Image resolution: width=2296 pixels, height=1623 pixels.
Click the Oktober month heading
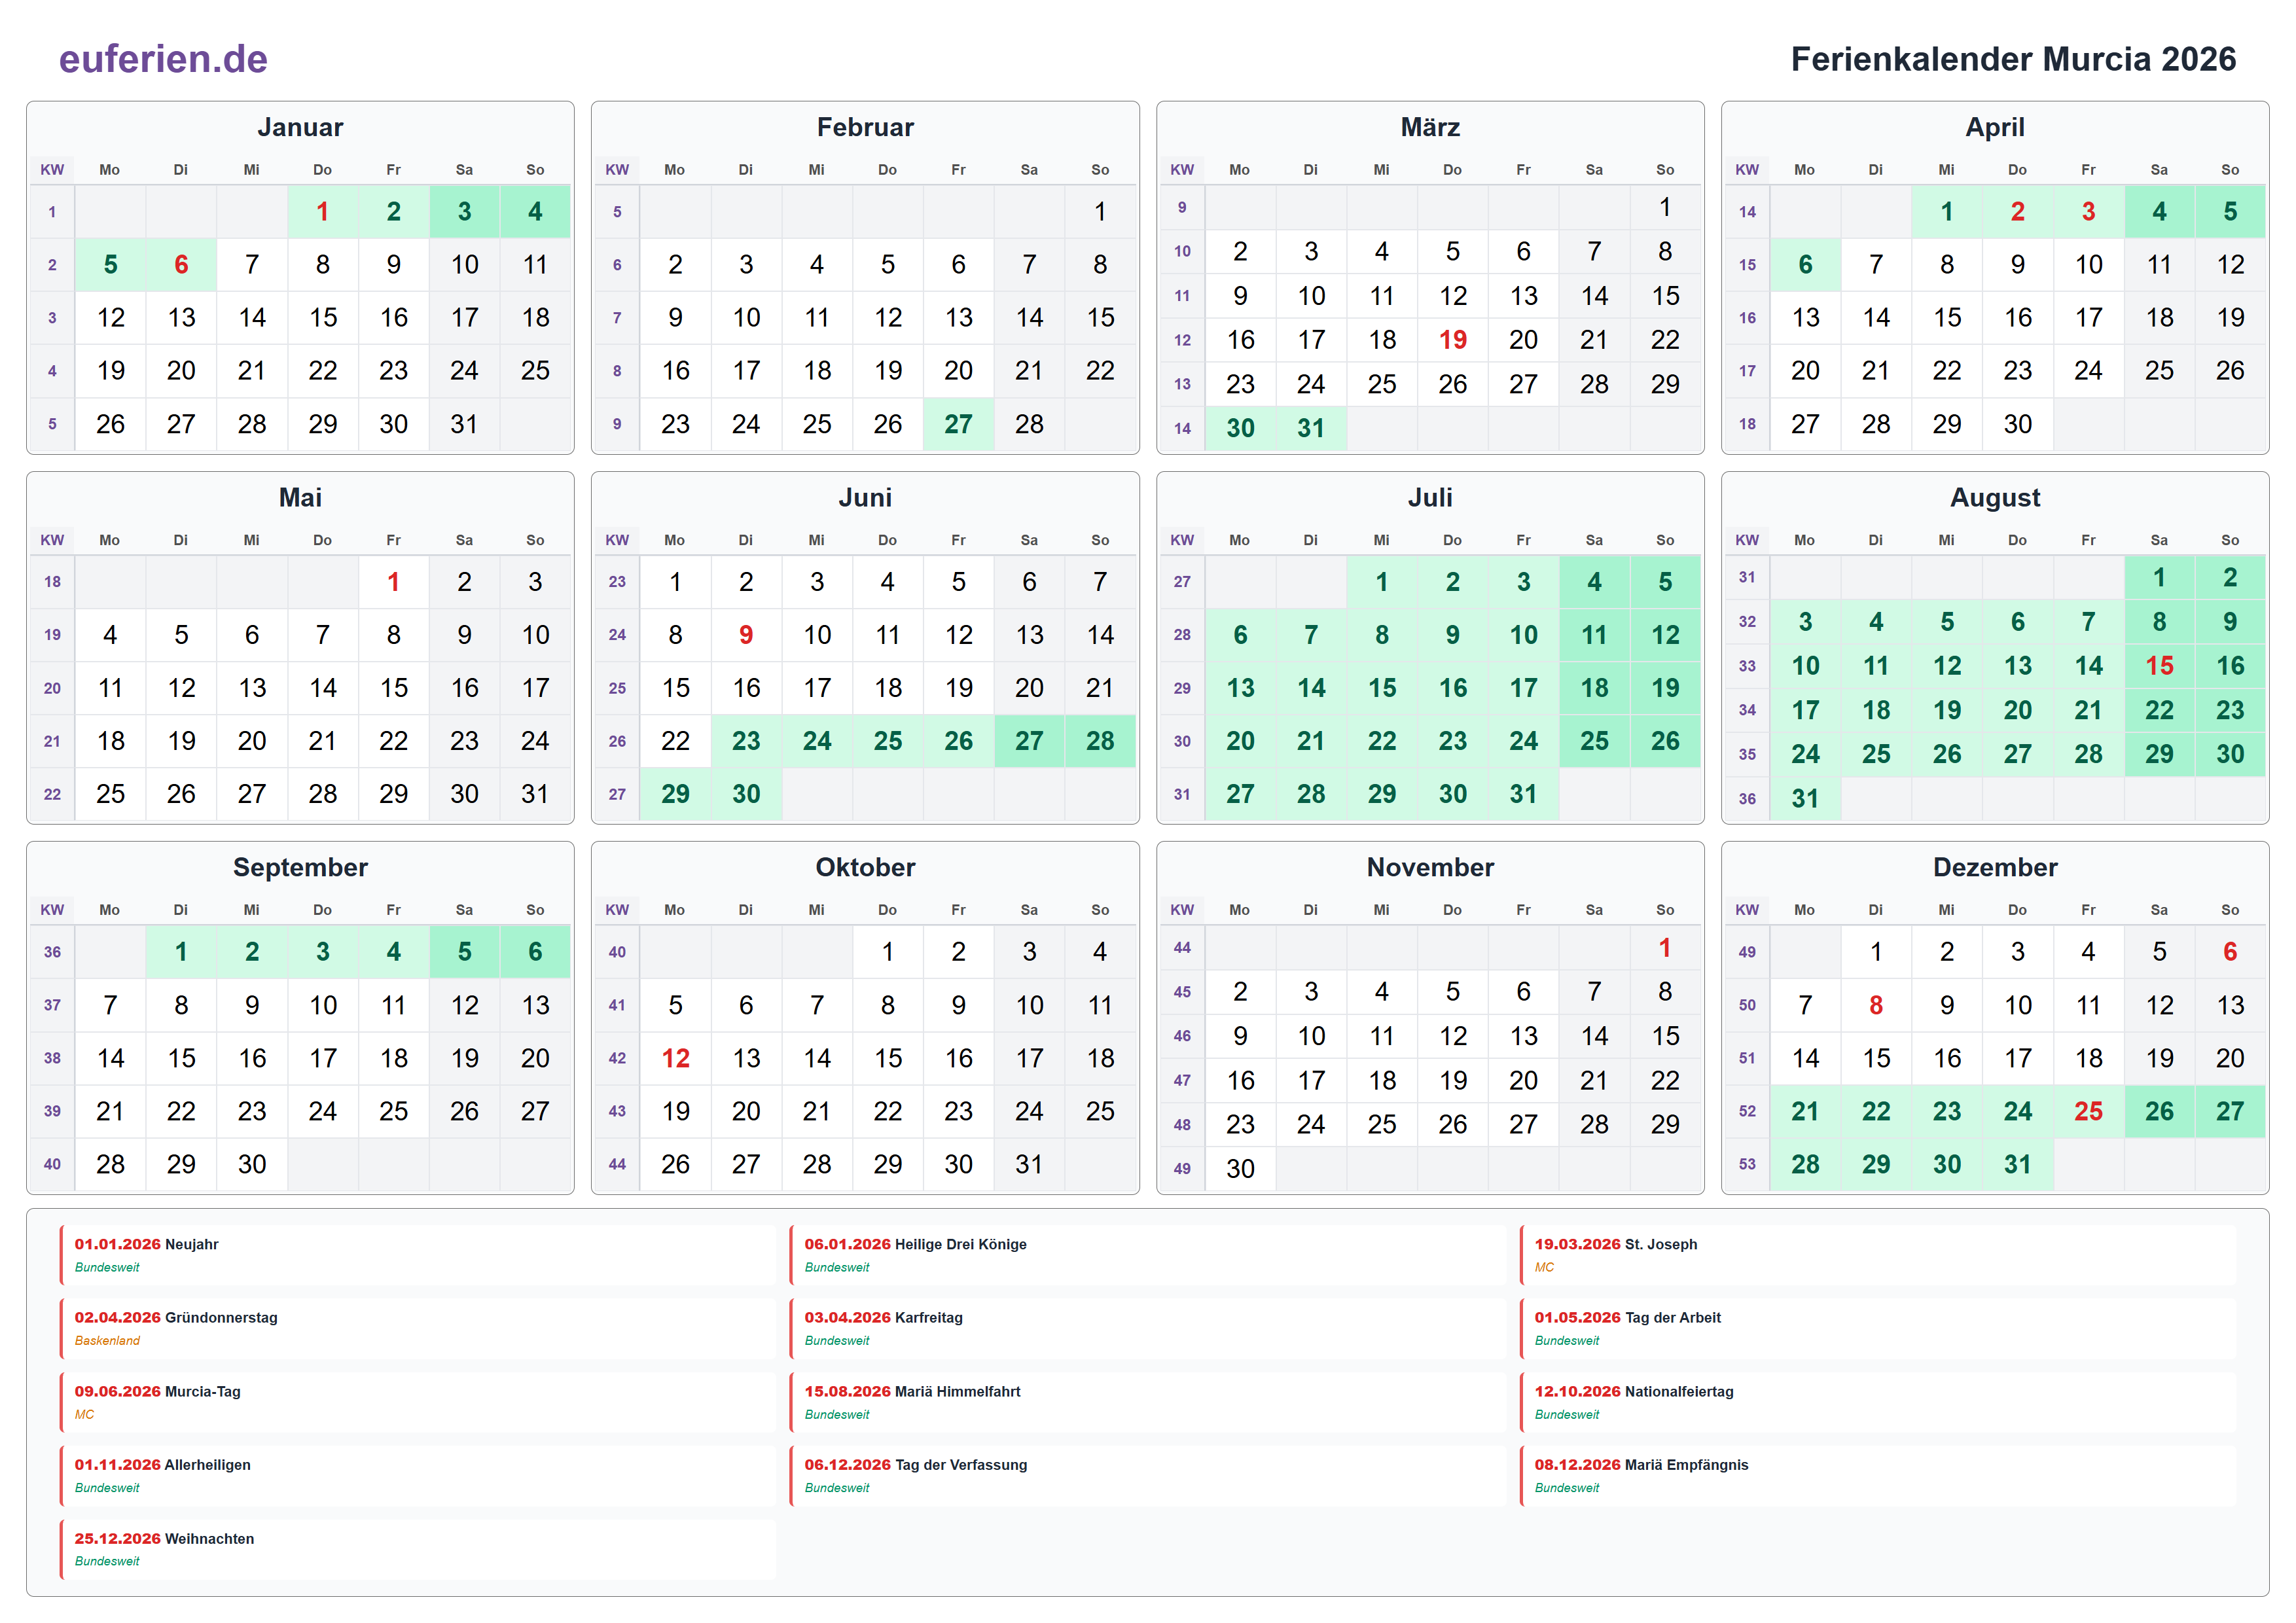[x=865, y=867]
